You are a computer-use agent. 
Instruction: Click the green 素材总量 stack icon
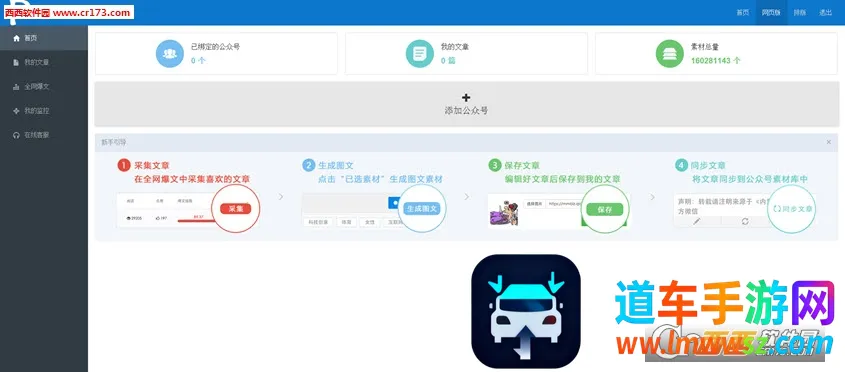tap(670, 53)
